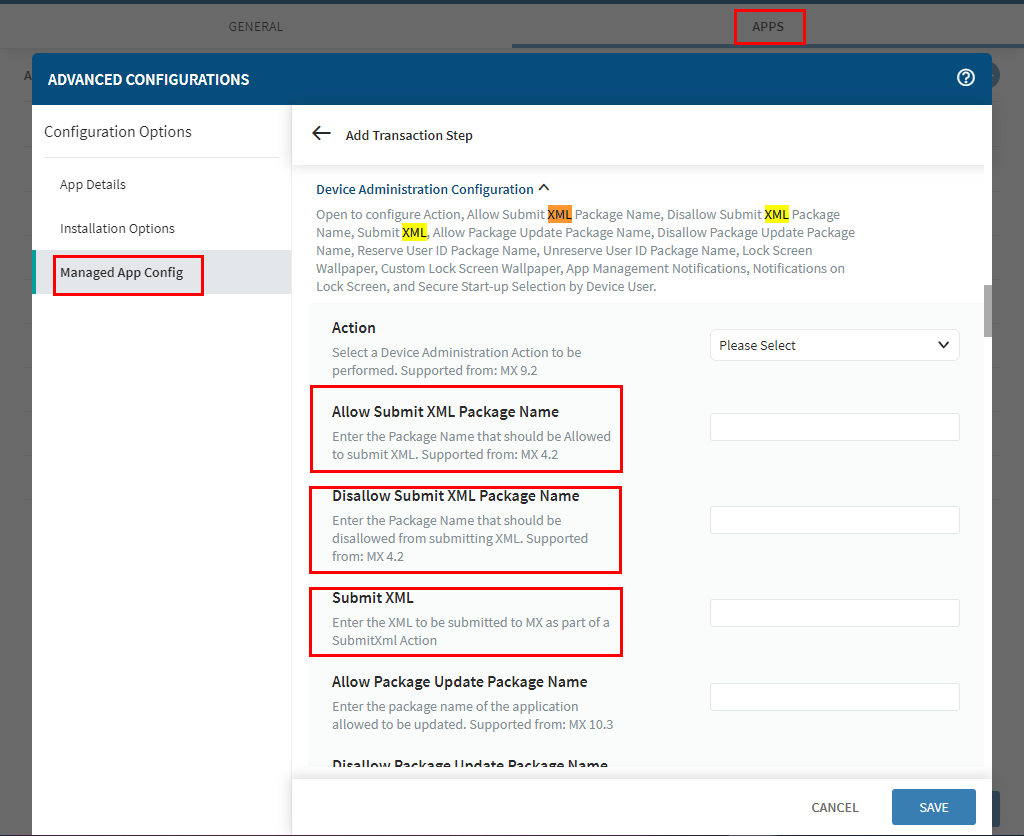The width and height of the screenshot is (1024, 836).
Task: Click the vertical scrollbar thumb in the config panel
Action: (x=988, y=310)
